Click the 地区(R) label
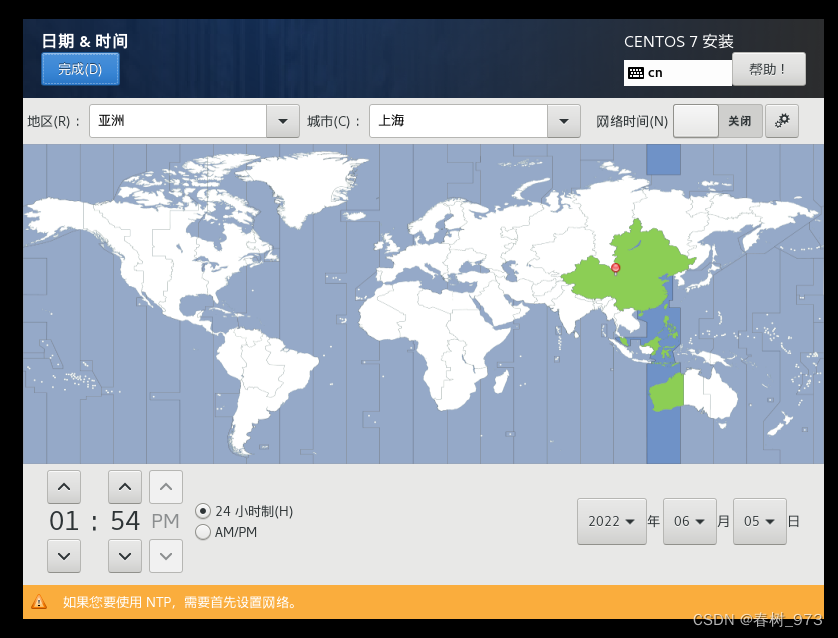 (x=53, y=121)
